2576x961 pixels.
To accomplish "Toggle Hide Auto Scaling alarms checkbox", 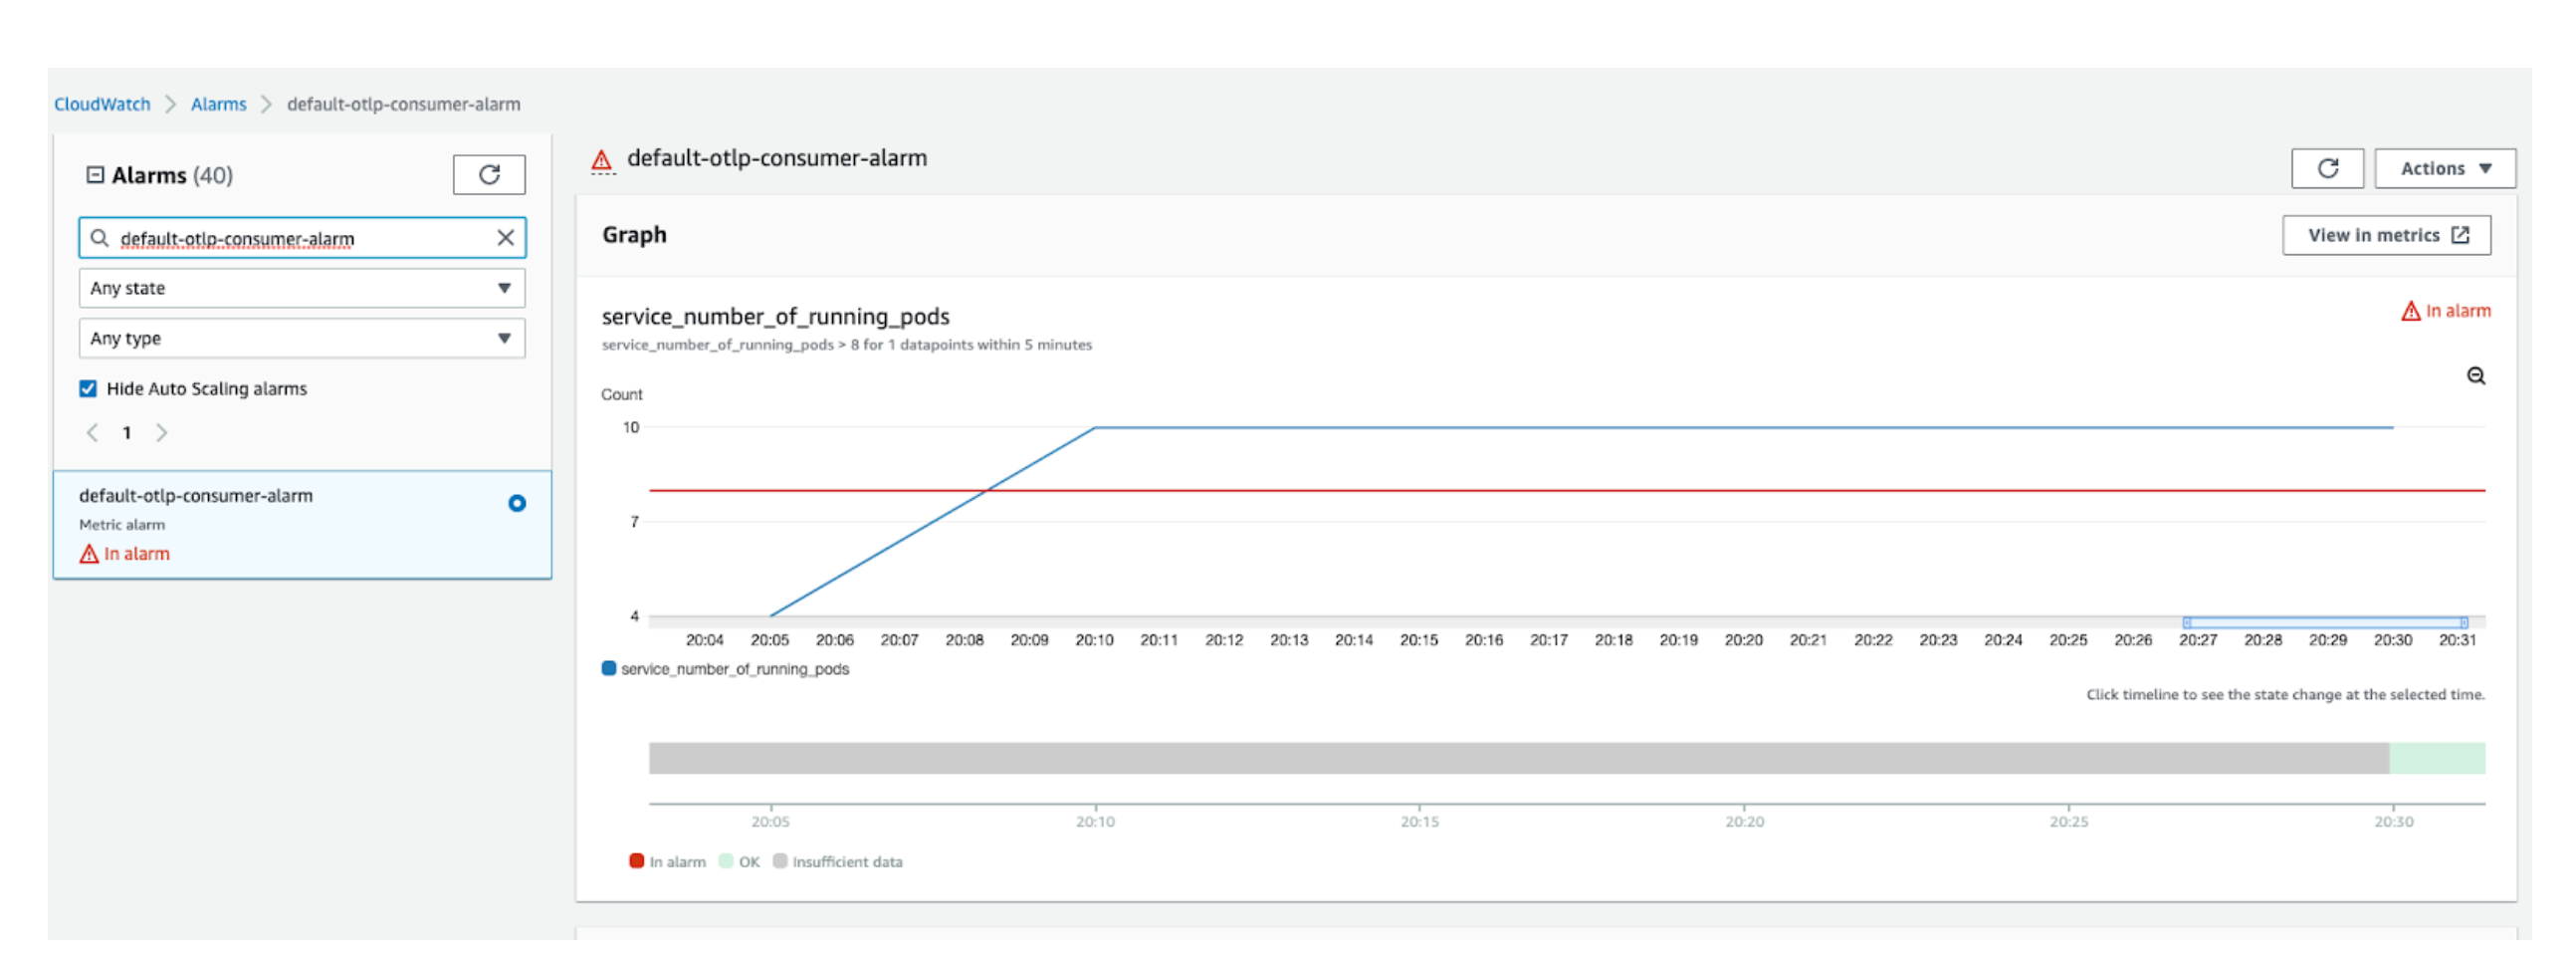I will point(88,389).
